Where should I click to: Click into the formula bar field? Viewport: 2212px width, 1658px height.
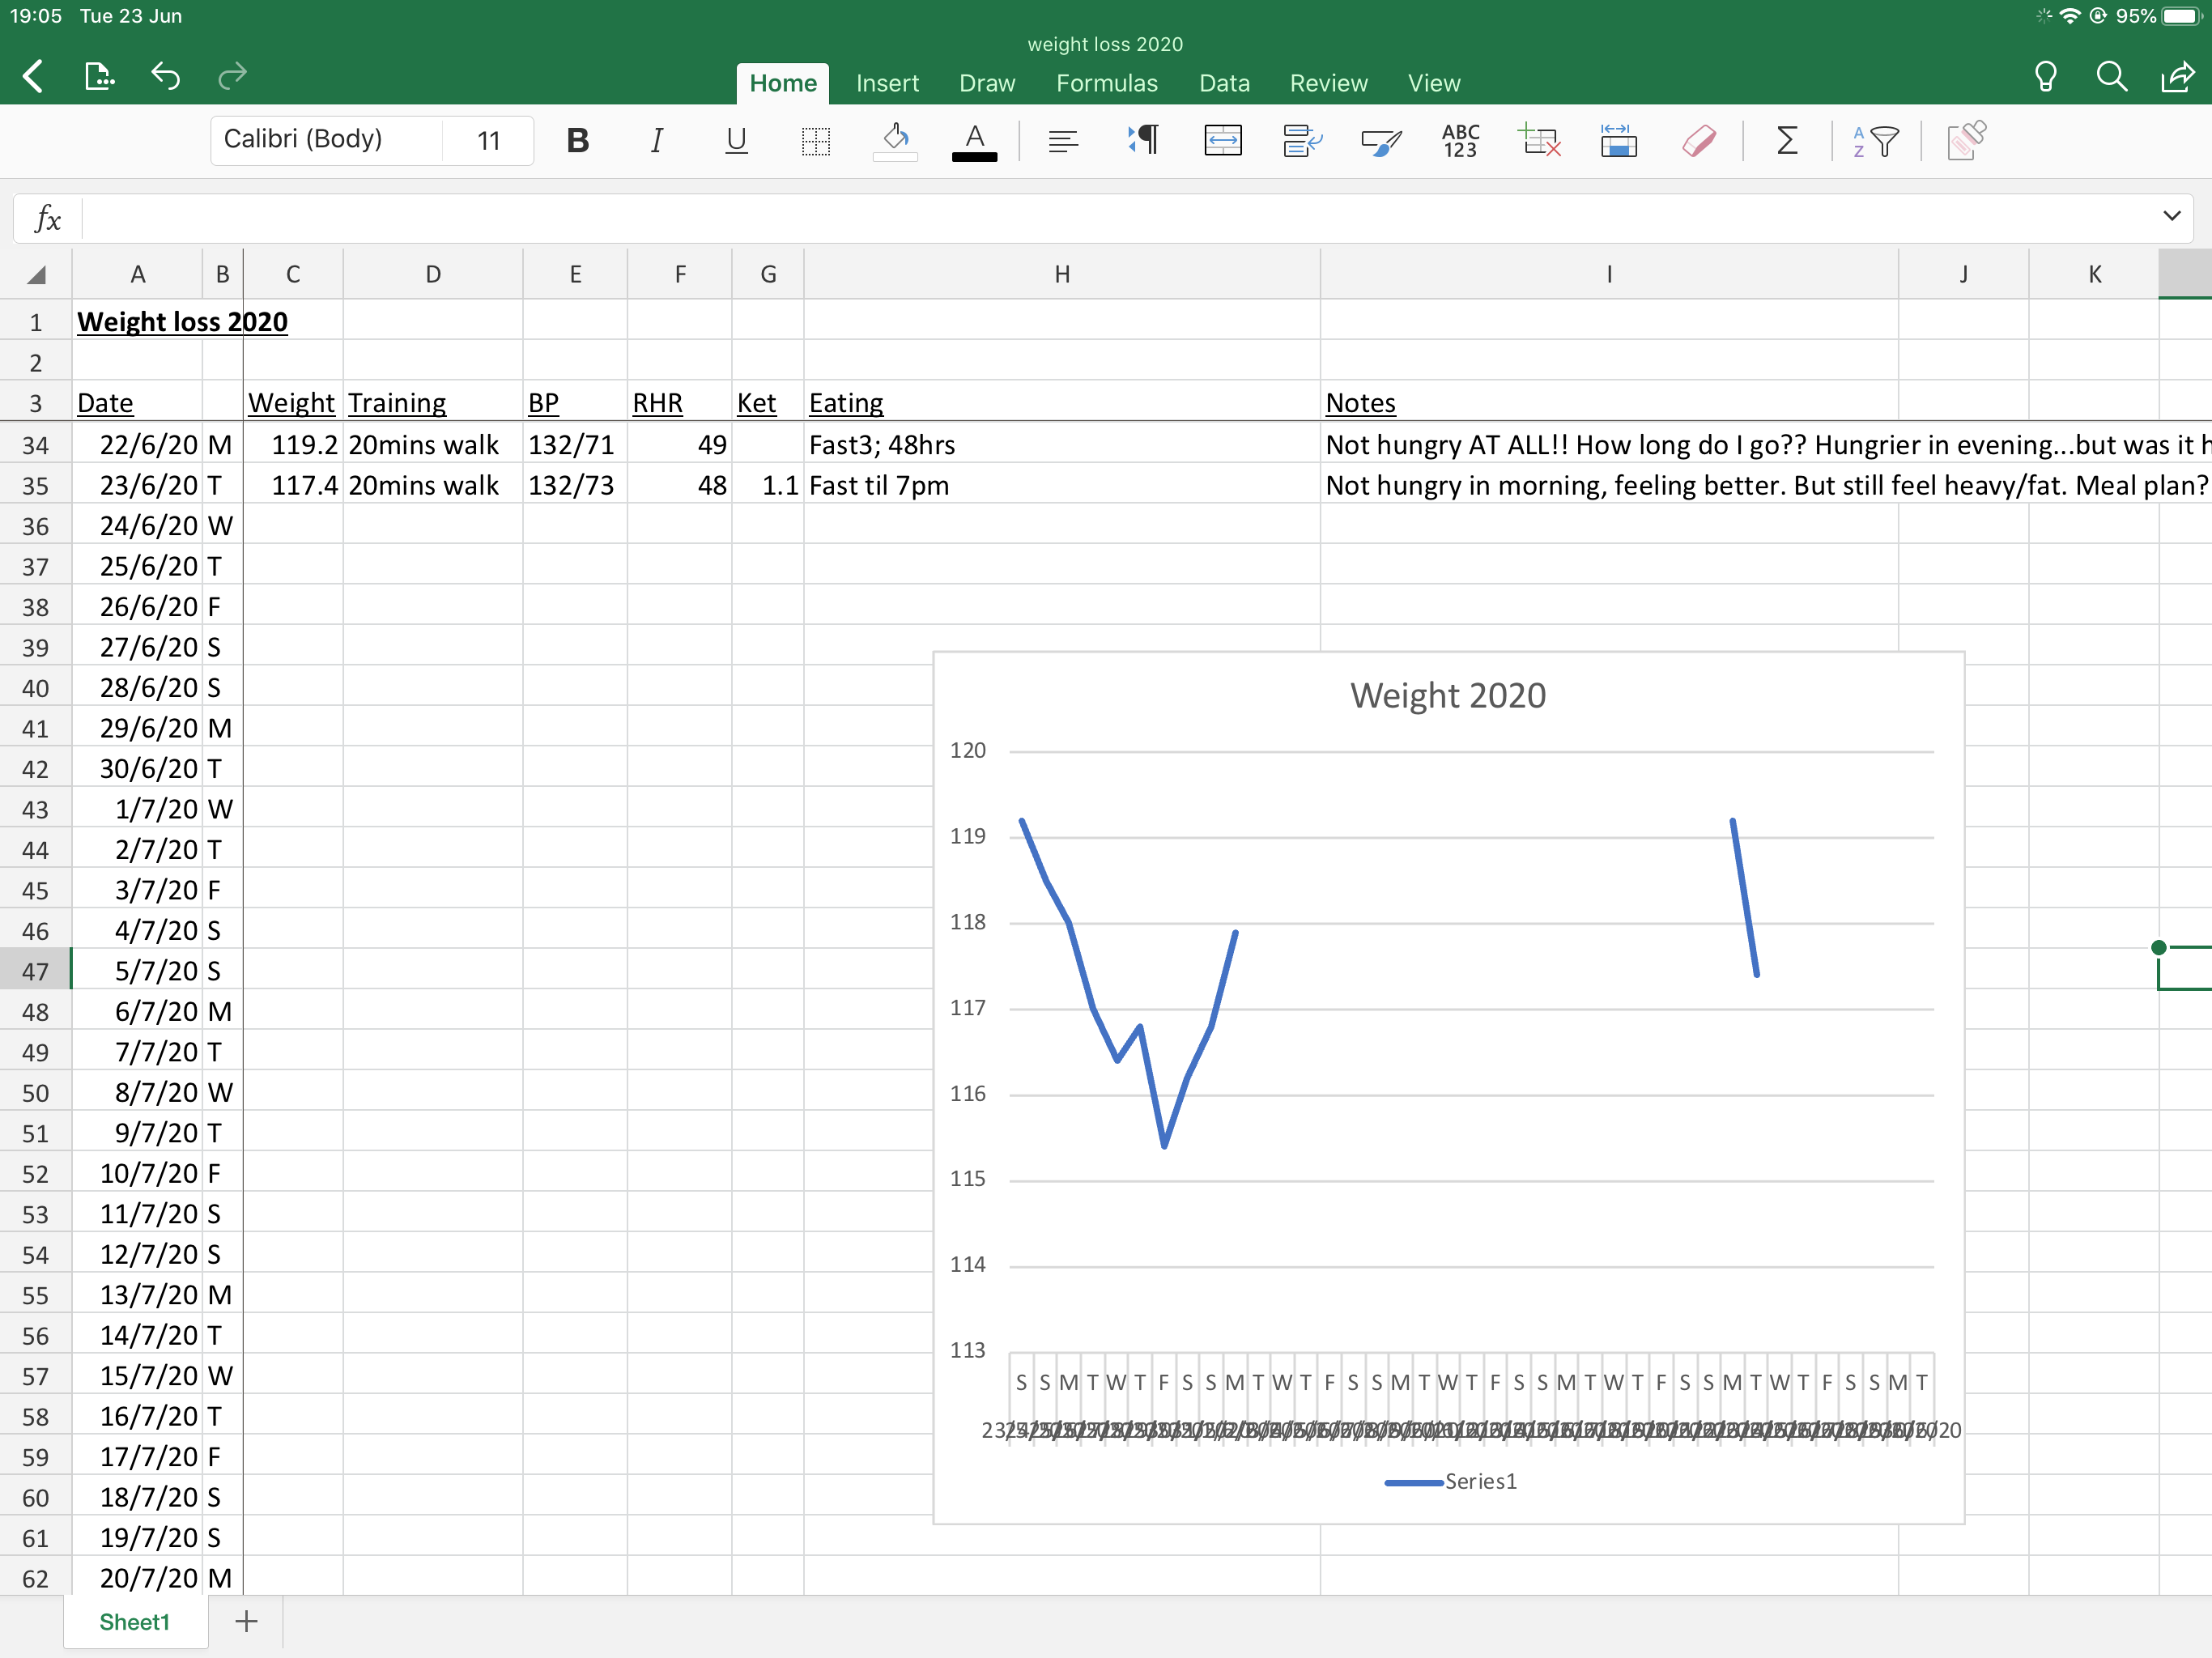(x=1115, y=218)
